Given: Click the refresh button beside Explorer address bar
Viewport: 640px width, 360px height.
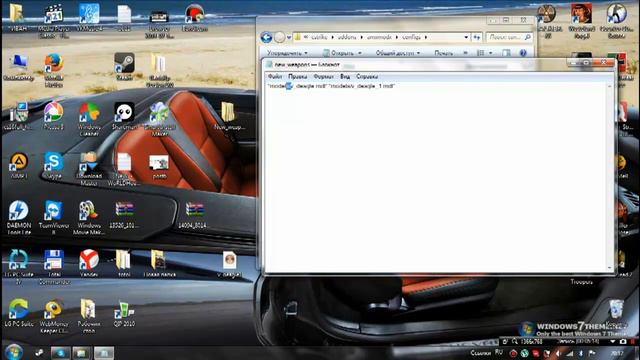Looking at the screenshot, I should click(x=477, y=37).
